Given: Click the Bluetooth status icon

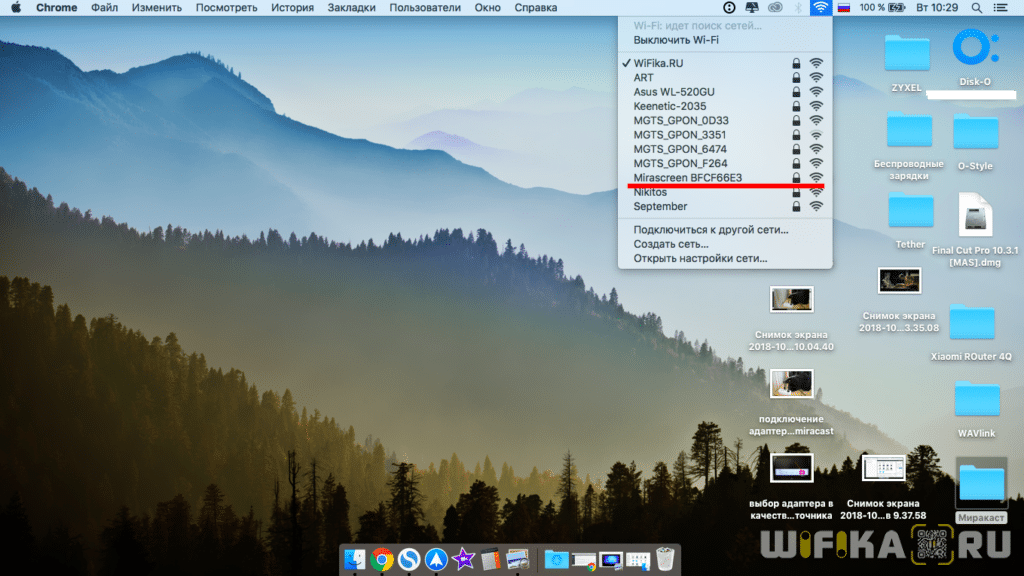Looking at the screenshot, I should [797, 8].
